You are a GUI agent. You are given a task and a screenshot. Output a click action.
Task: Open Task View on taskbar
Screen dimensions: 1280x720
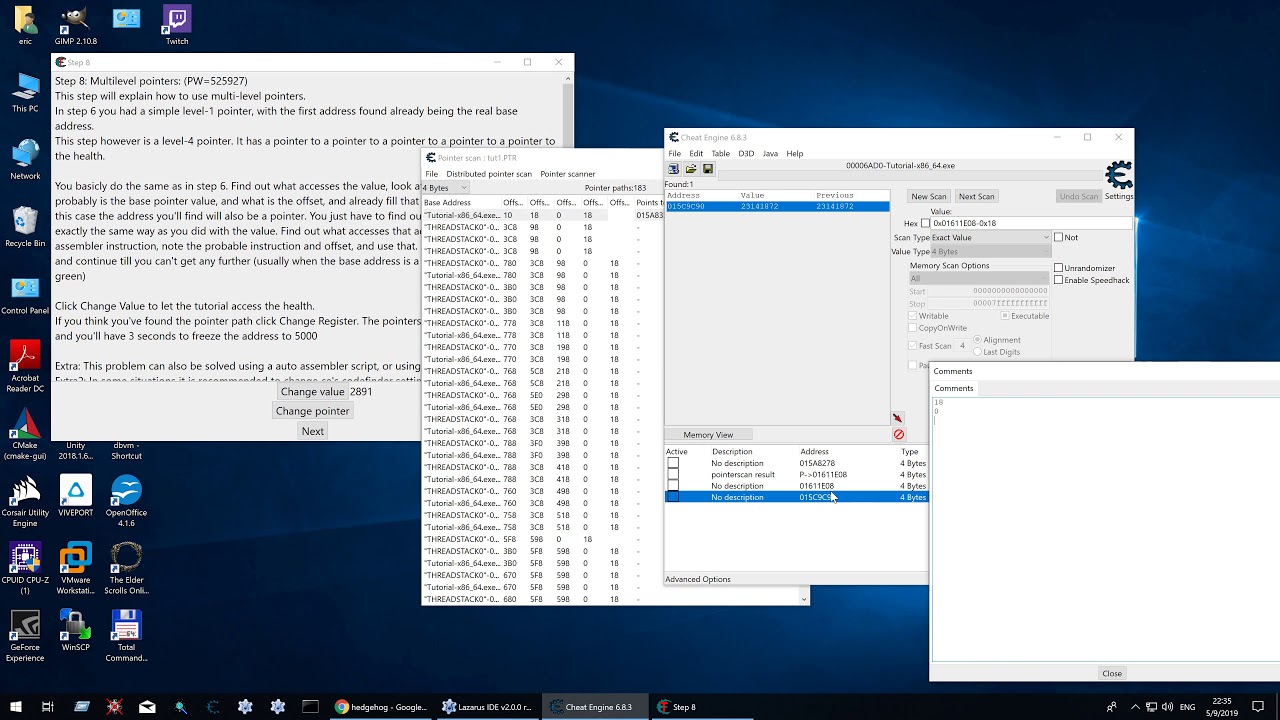48,707
